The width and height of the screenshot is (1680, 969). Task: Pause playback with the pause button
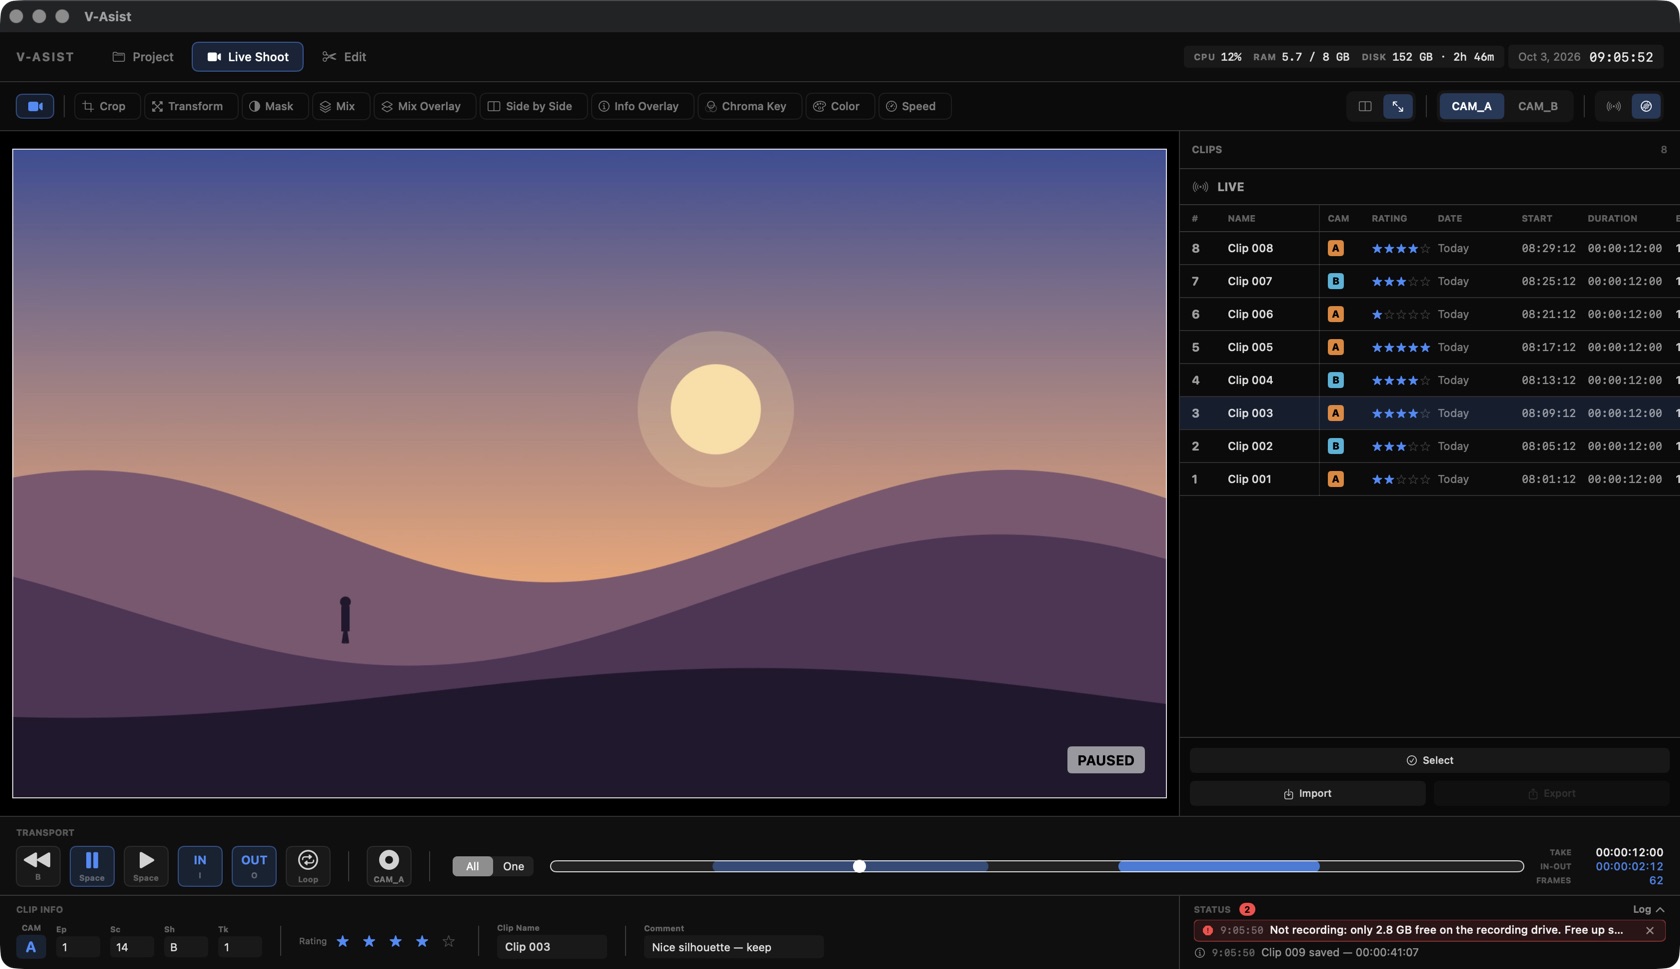pos(92,866)
